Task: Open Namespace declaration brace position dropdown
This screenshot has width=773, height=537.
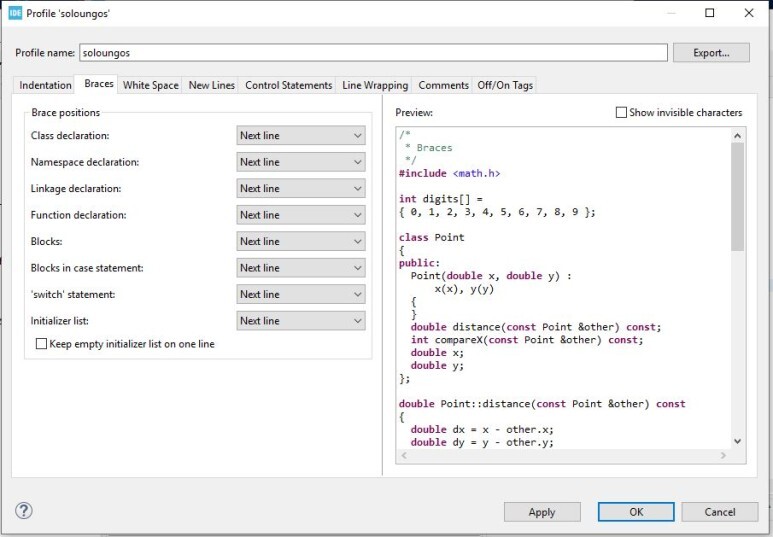Action: [301, 162]
